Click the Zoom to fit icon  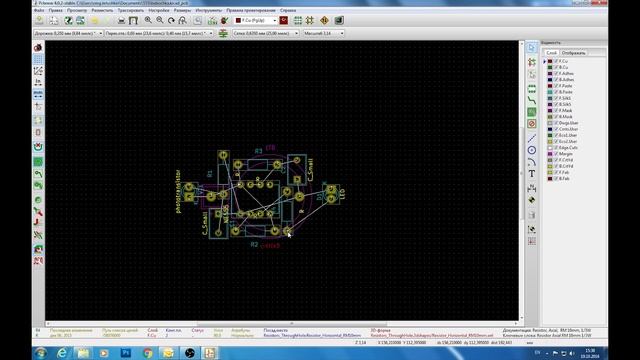182,20
